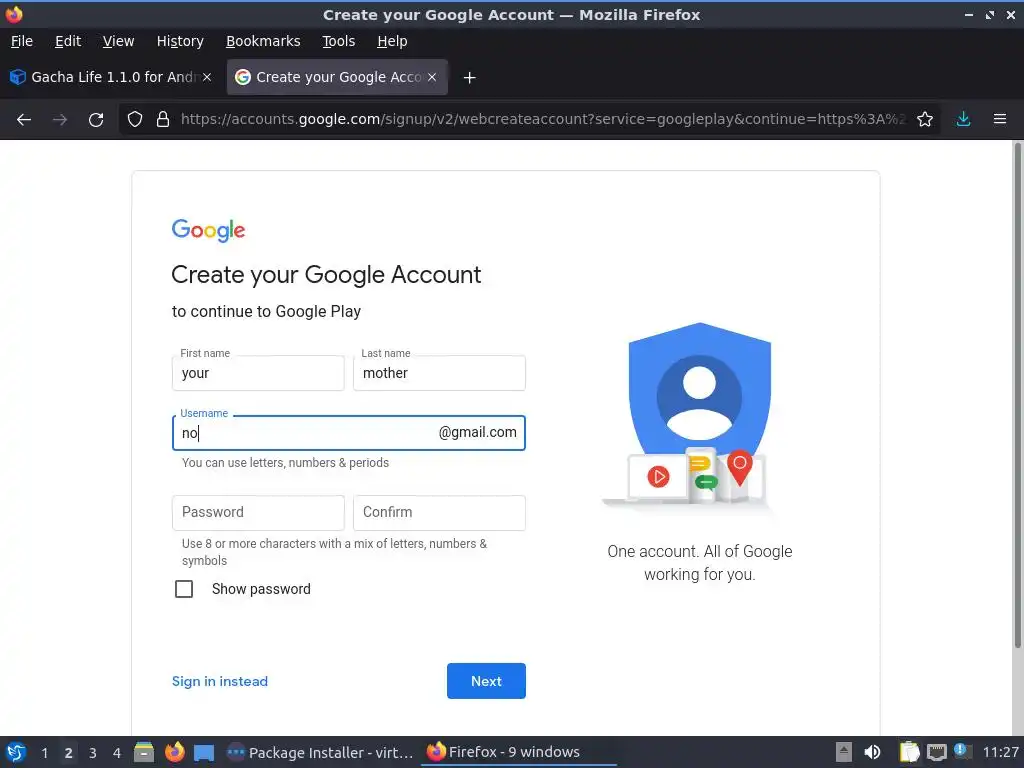The image size is (1024, 768).
Task: Open the Bookmarks menu
Action: [x=263, y=41]
